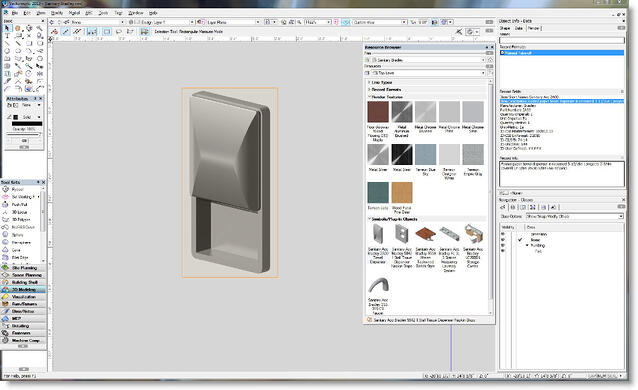
Task: Open the Class Options dropdown in Navigation
Action: tap(575, 217)
